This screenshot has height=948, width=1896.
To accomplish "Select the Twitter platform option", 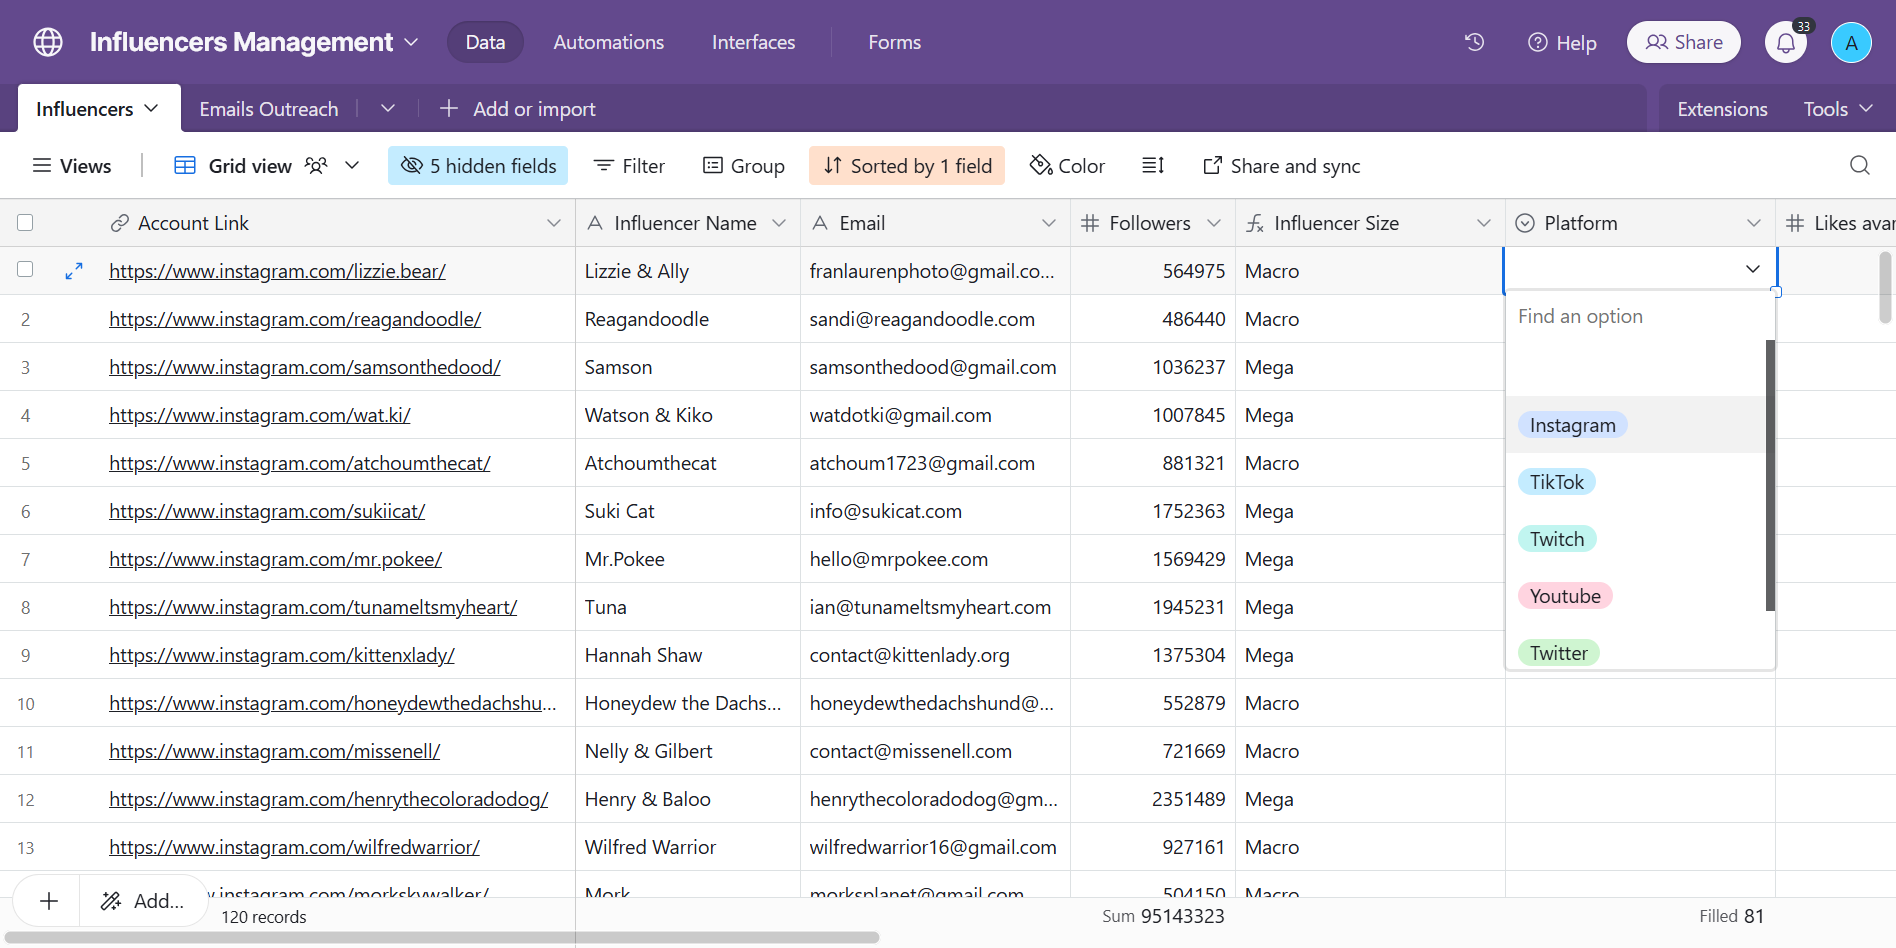I will click(1559, 653).
